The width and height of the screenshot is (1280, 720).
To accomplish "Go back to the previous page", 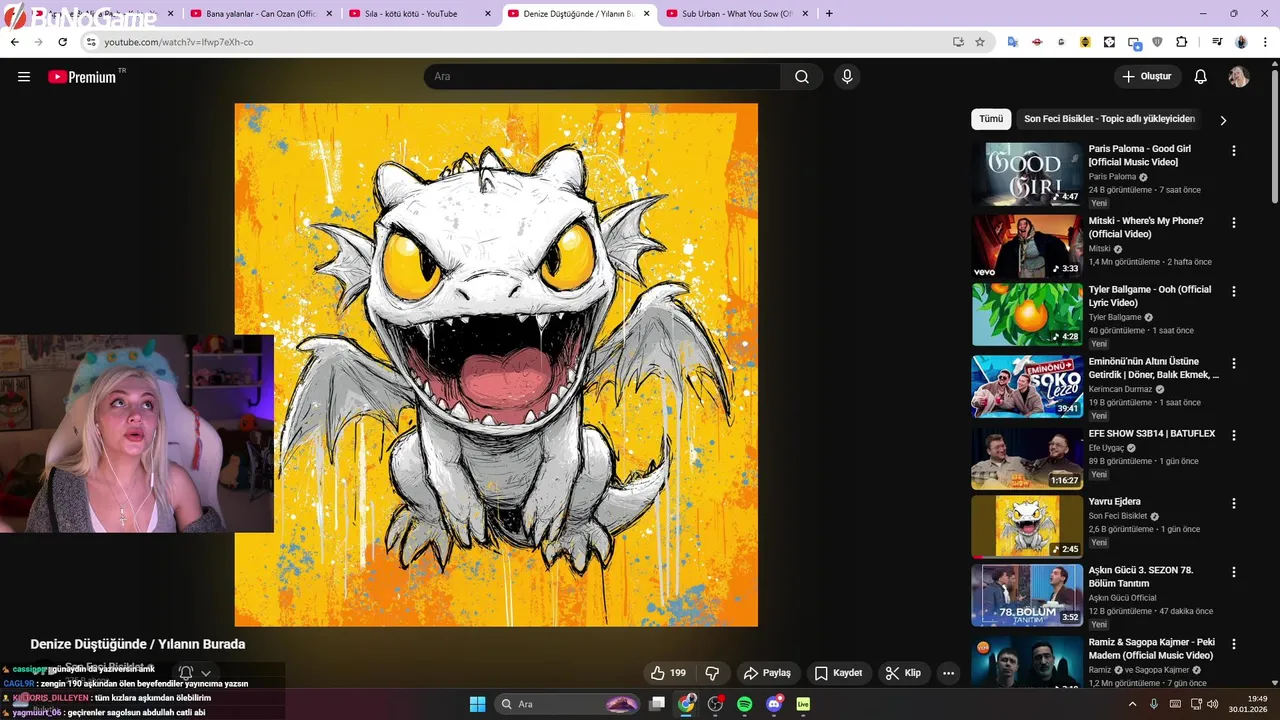I will pyautogui.click(x=14, y=42).
